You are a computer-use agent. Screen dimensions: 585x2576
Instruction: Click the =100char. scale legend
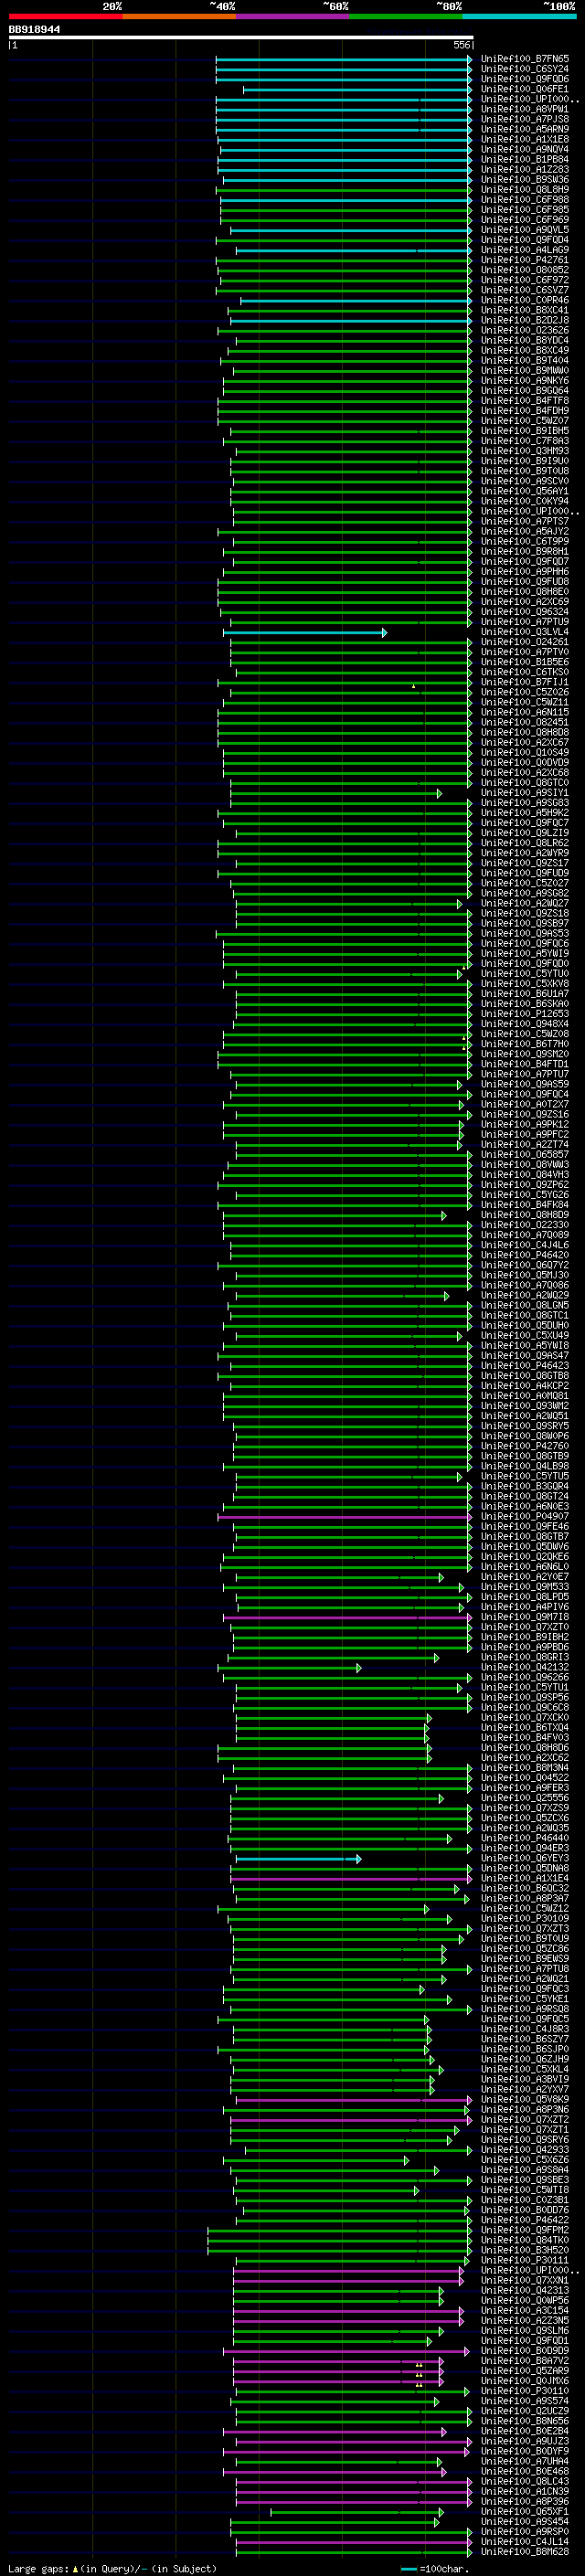point(435,2569)
